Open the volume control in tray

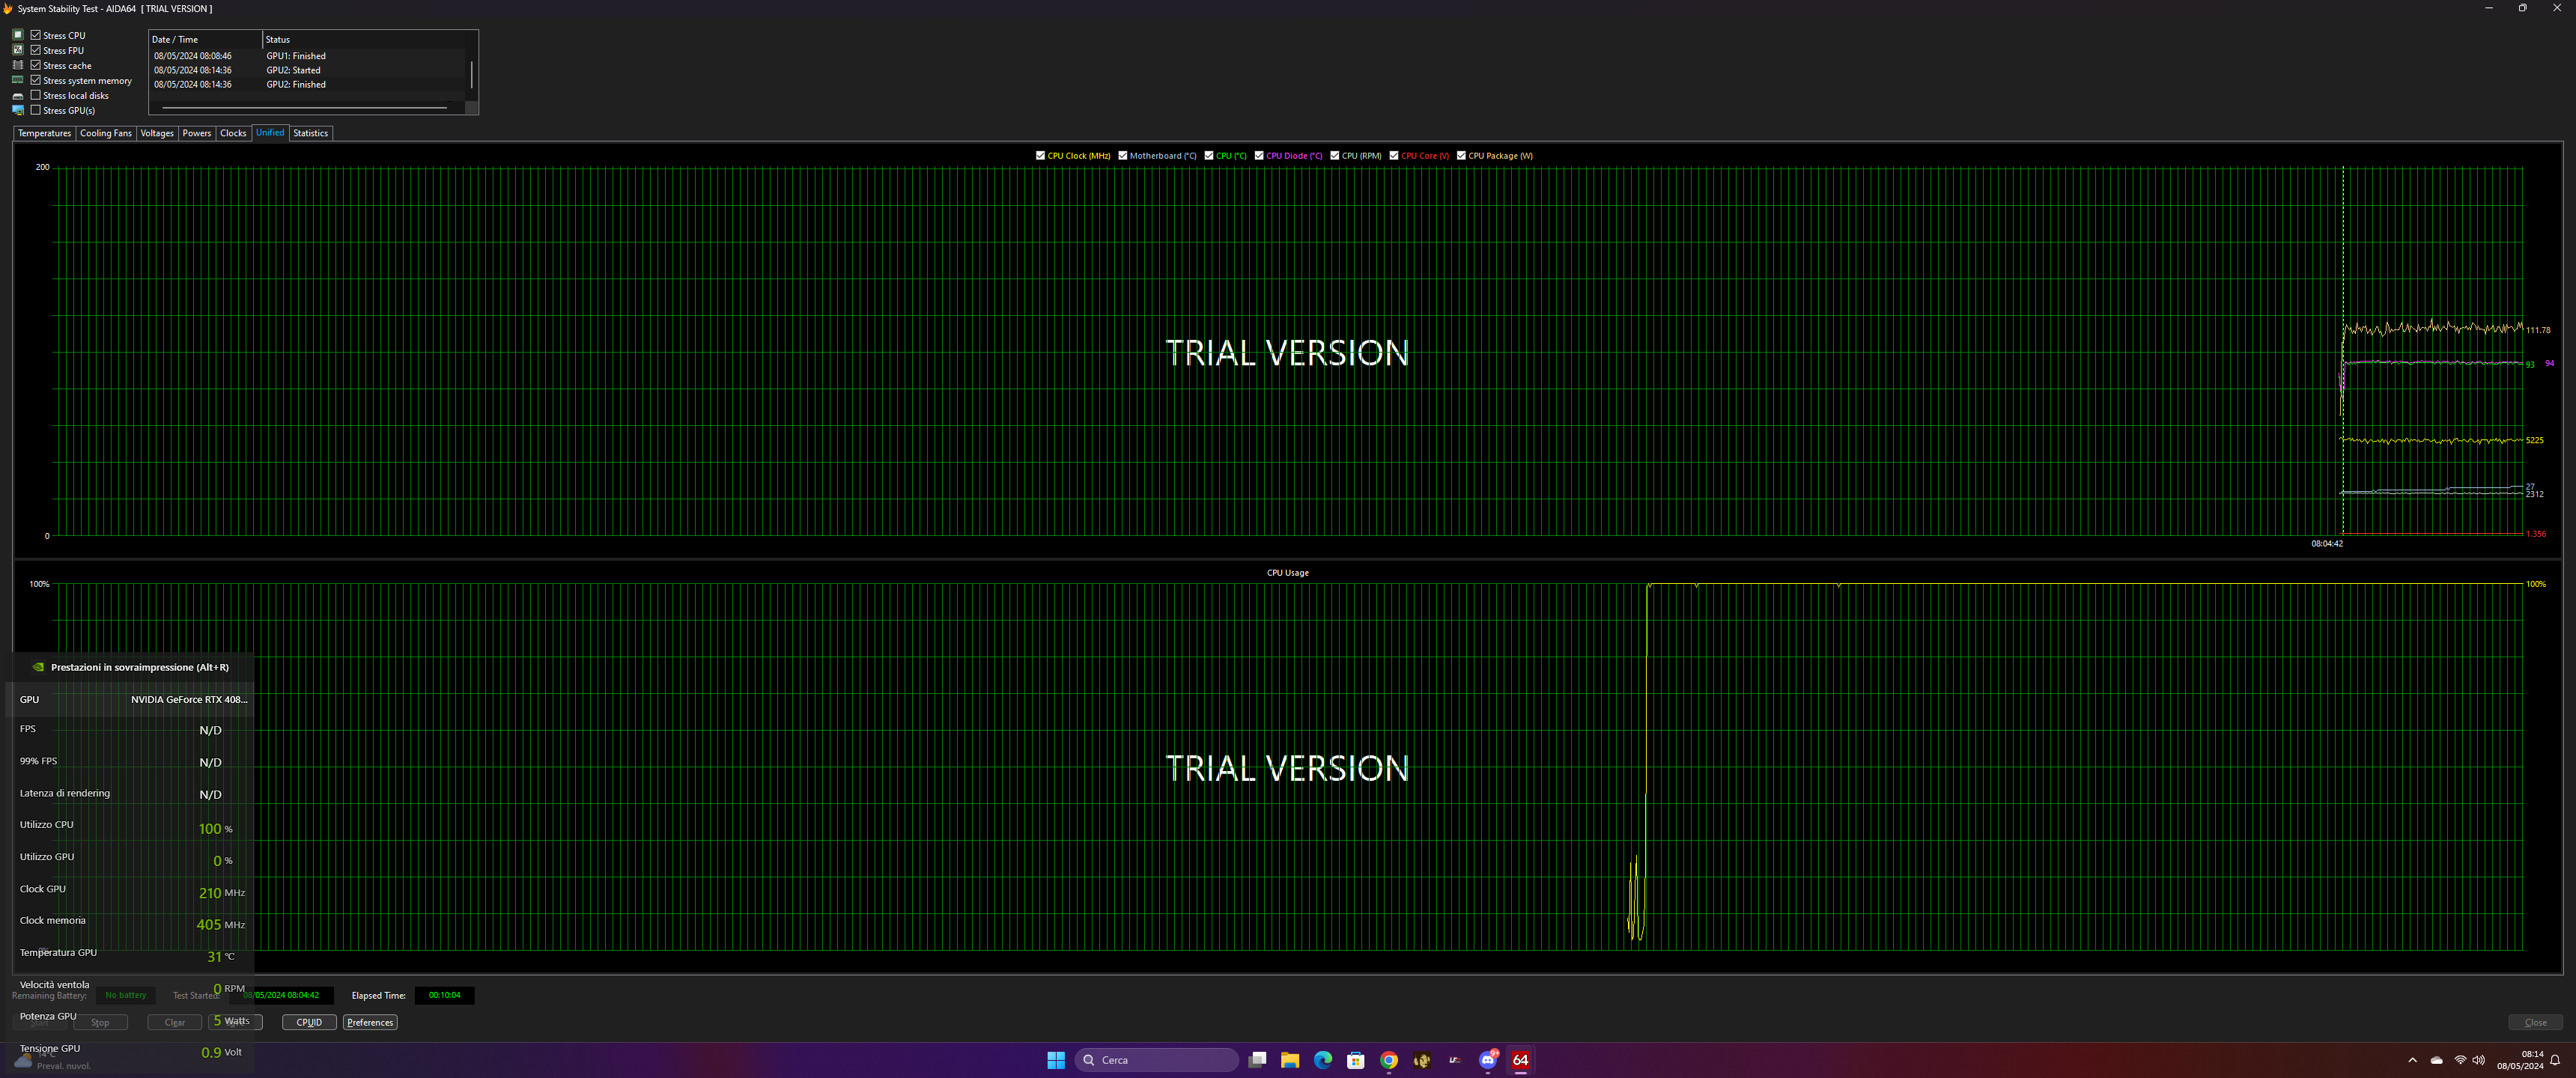(x=2478, y=1060)
